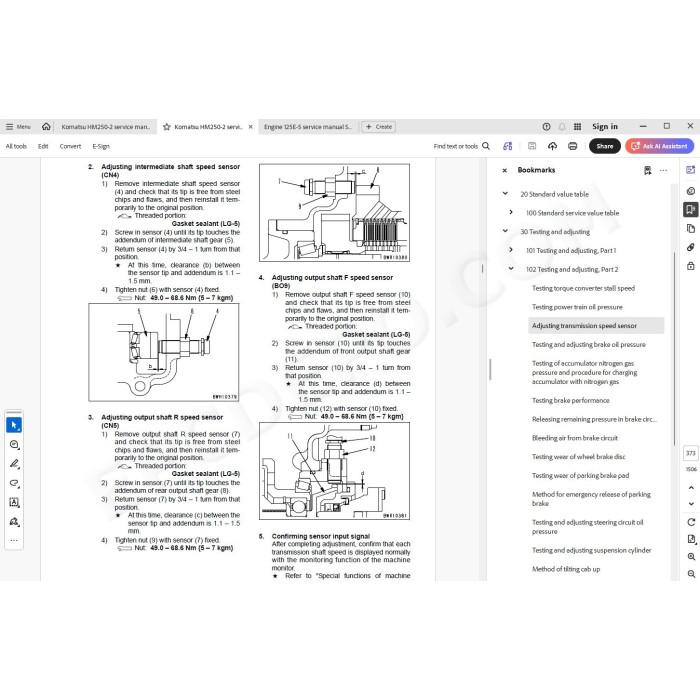This screenshot has width=700, height=700.
Task: Print the document via printer icon
Action: tap(573, 146)
